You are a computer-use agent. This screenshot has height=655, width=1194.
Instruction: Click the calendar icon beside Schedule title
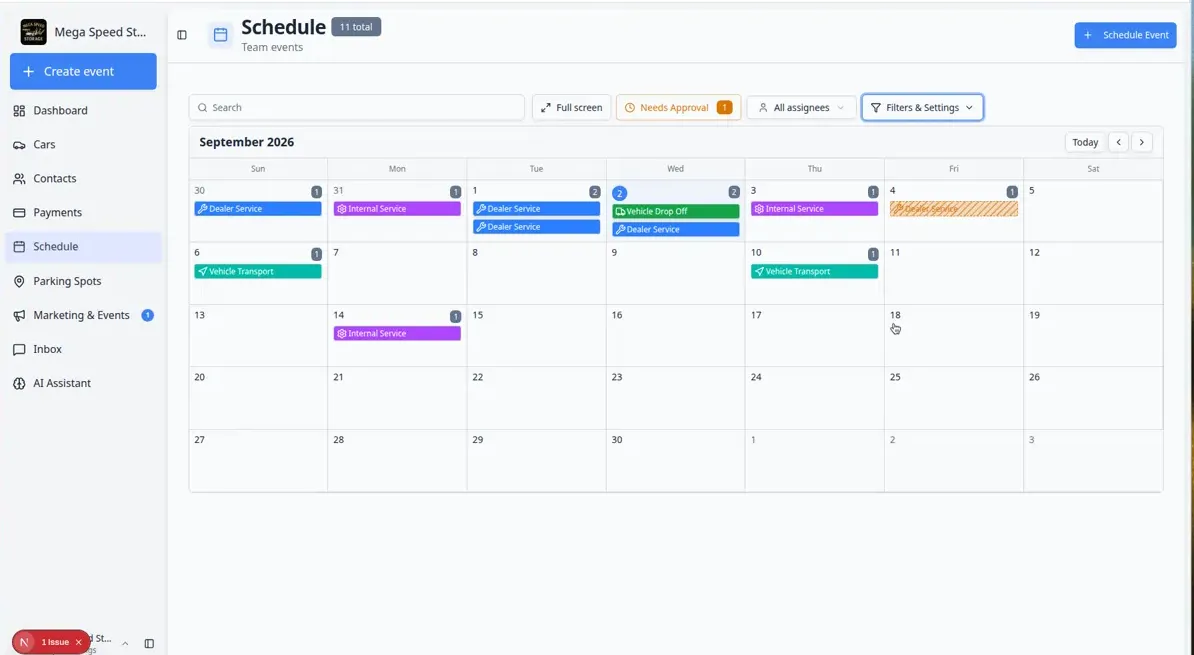tap(220, 35)
